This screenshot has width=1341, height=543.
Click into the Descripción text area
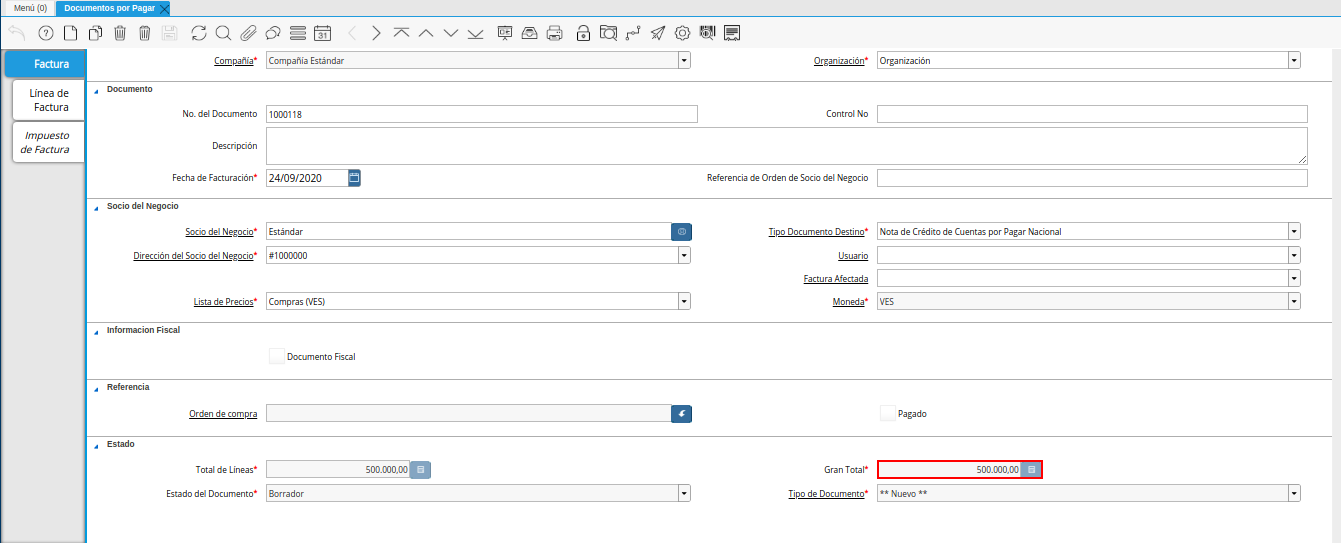(x=786, y=146)
